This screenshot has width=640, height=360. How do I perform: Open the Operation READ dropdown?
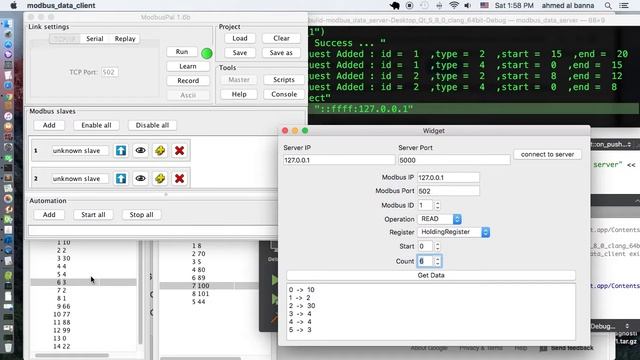click(439, 219)
